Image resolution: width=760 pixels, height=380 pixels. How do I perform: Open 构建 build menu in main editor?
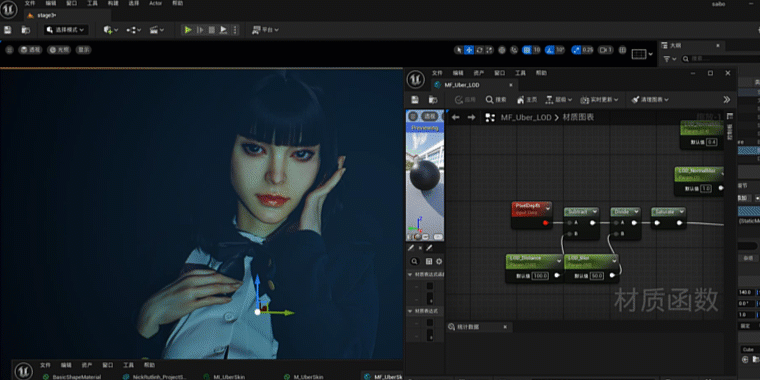pos(113,3)
